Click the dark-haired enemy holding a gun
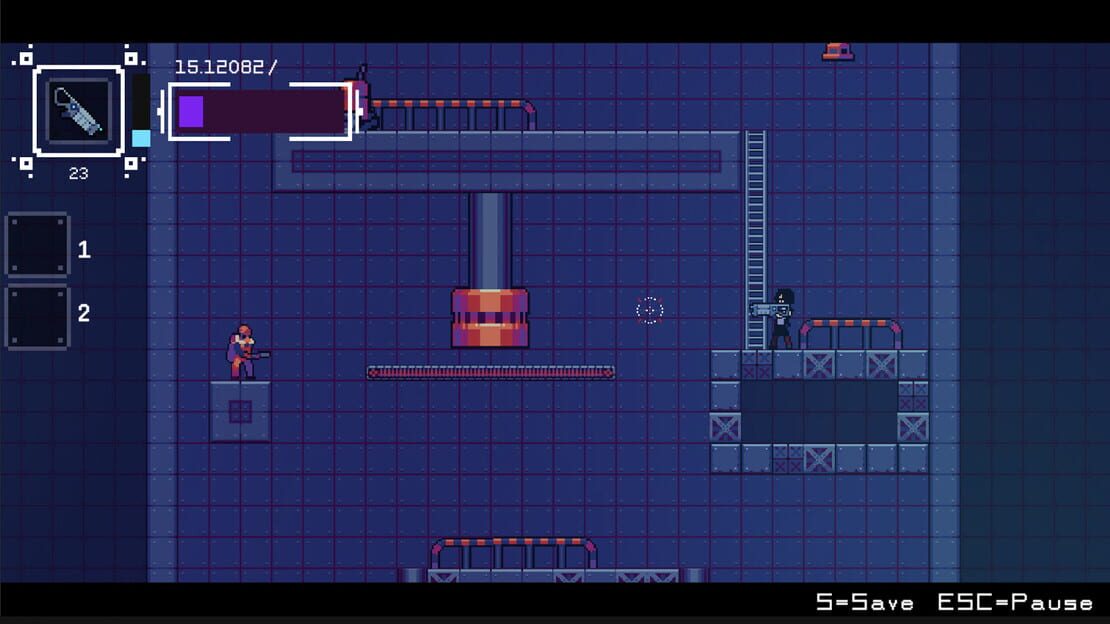Image resolution: width=1110 pixels, height=624 pixels. tap(775, 319)
